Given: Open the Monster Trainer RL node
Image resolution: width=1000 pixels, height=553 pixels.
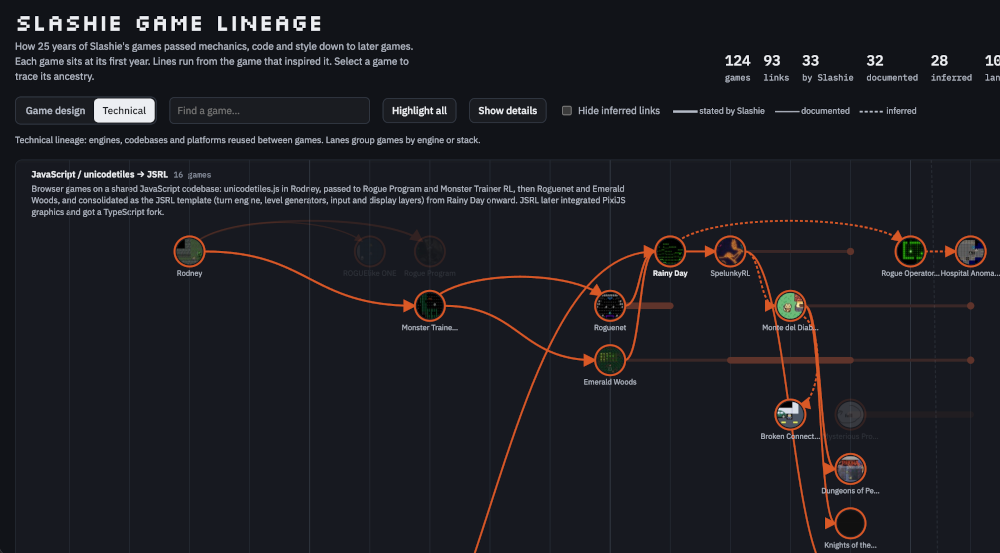Looking at the screenshot, I should [x=429, y=306].
